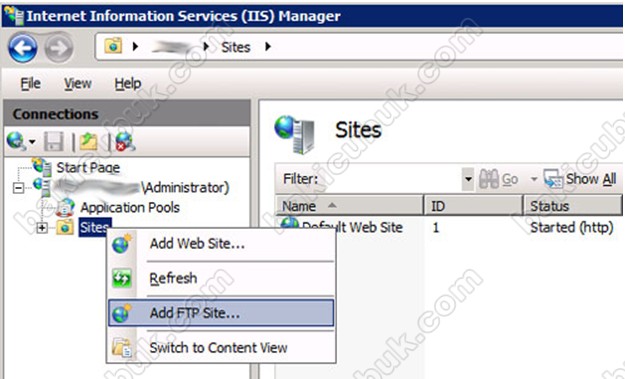This screenshot has width=625, height=379.
Task: Click the Create New Connection globe icon
Action: coord(17,141)
